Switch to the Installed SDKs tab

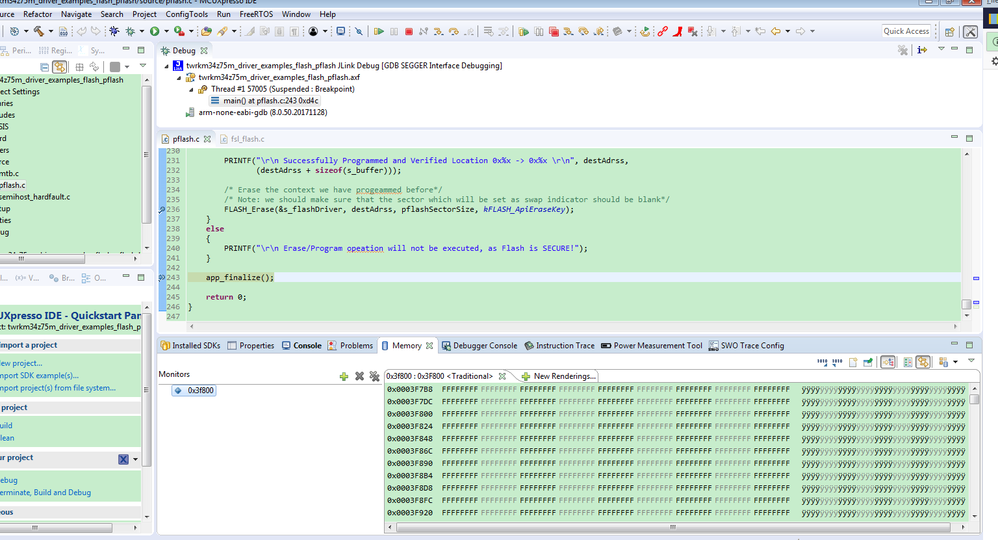tap(190, 346)
